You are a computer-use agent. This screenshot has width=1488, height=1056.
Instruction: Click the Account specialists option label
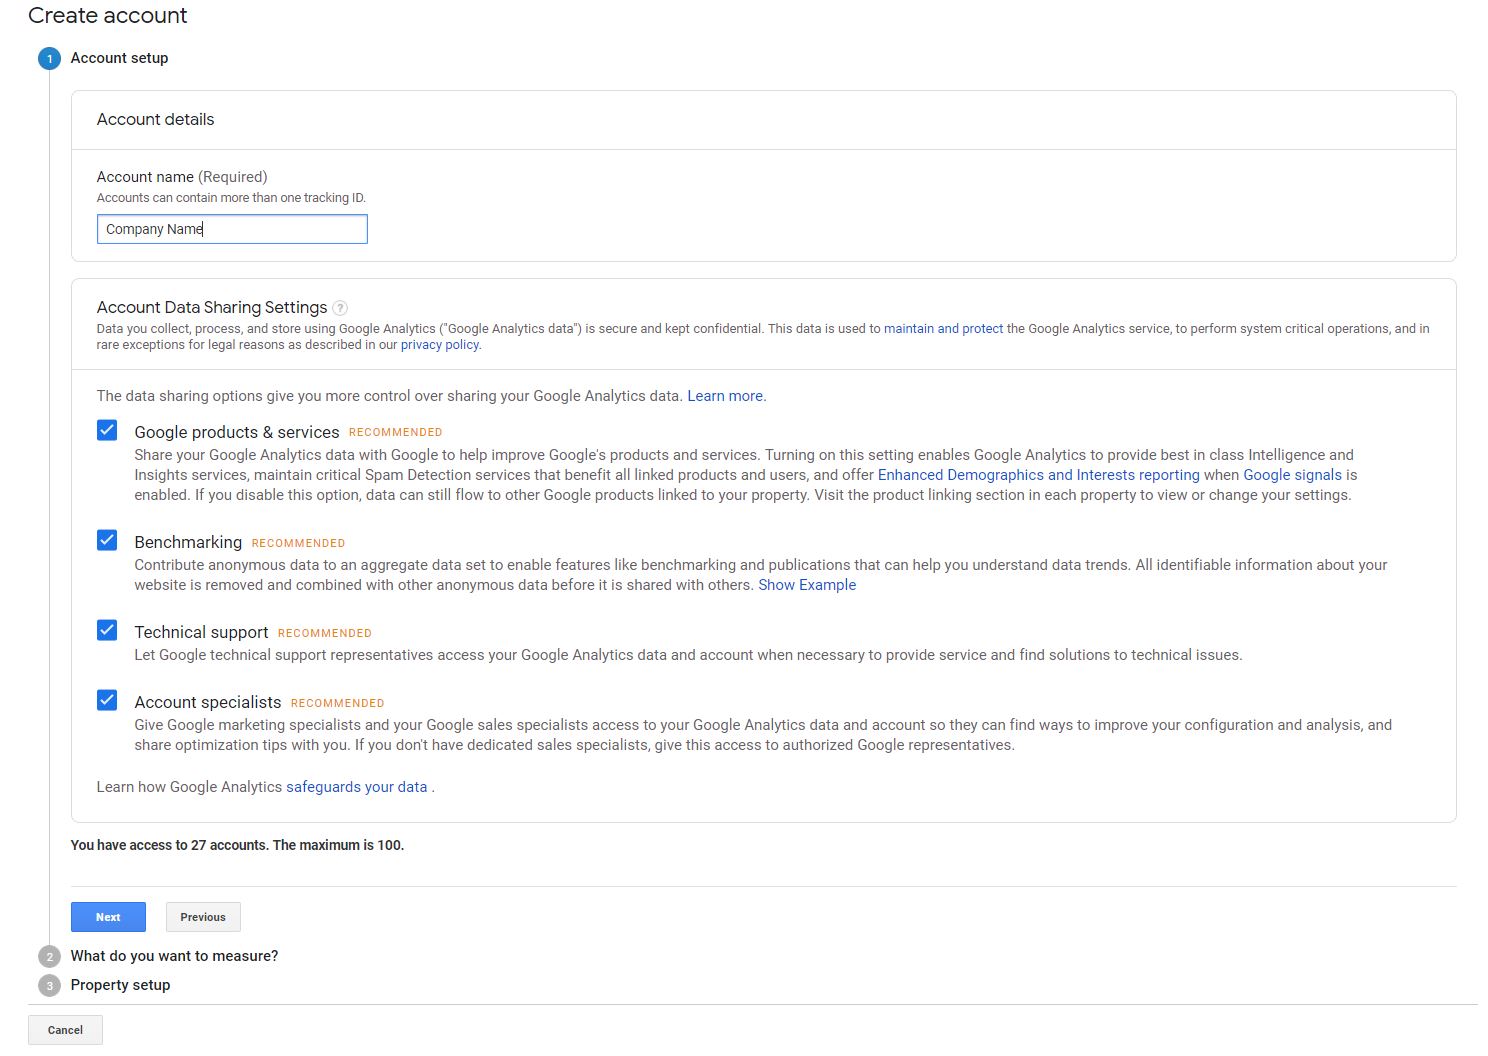point(208,702)
